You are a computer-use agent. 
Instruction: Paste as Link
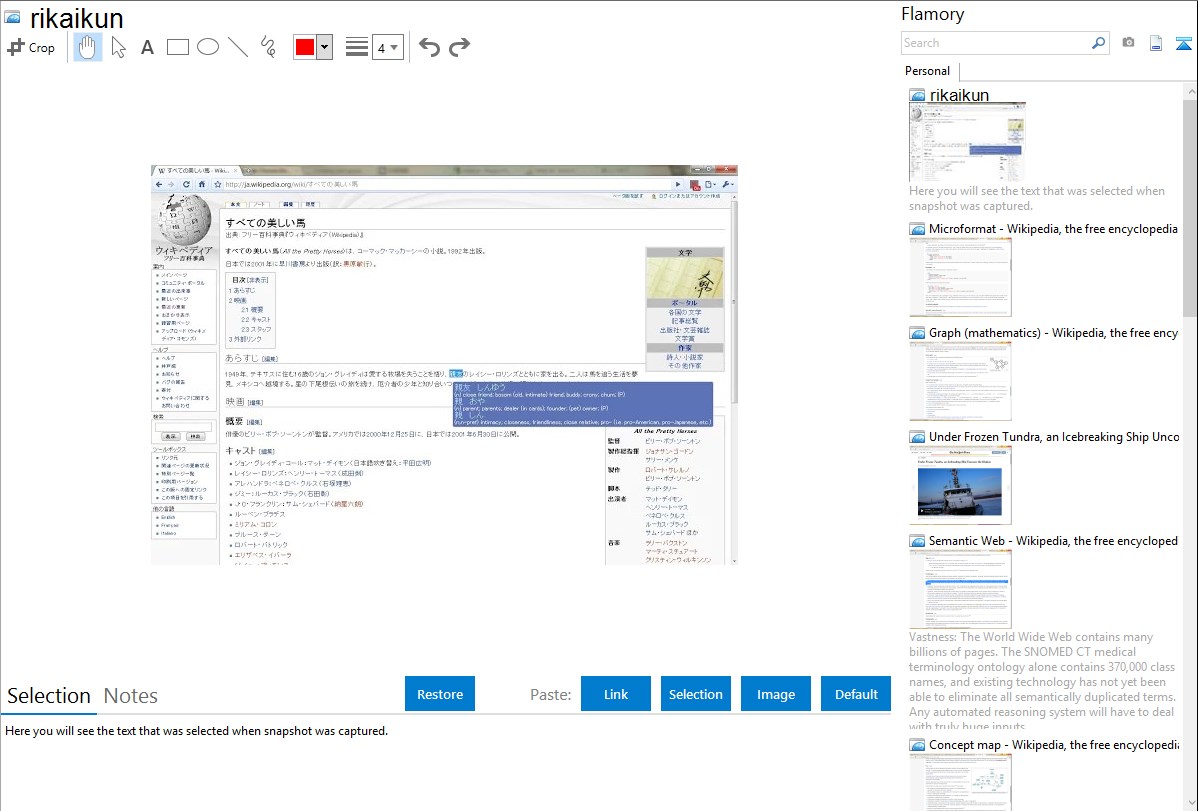pyautogui.click(x=616, y=694)
